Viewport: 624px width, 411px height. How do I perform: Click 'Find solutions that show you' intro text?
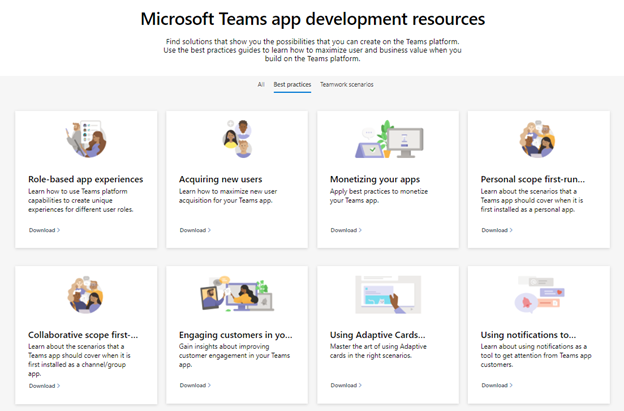pos(312,50)
